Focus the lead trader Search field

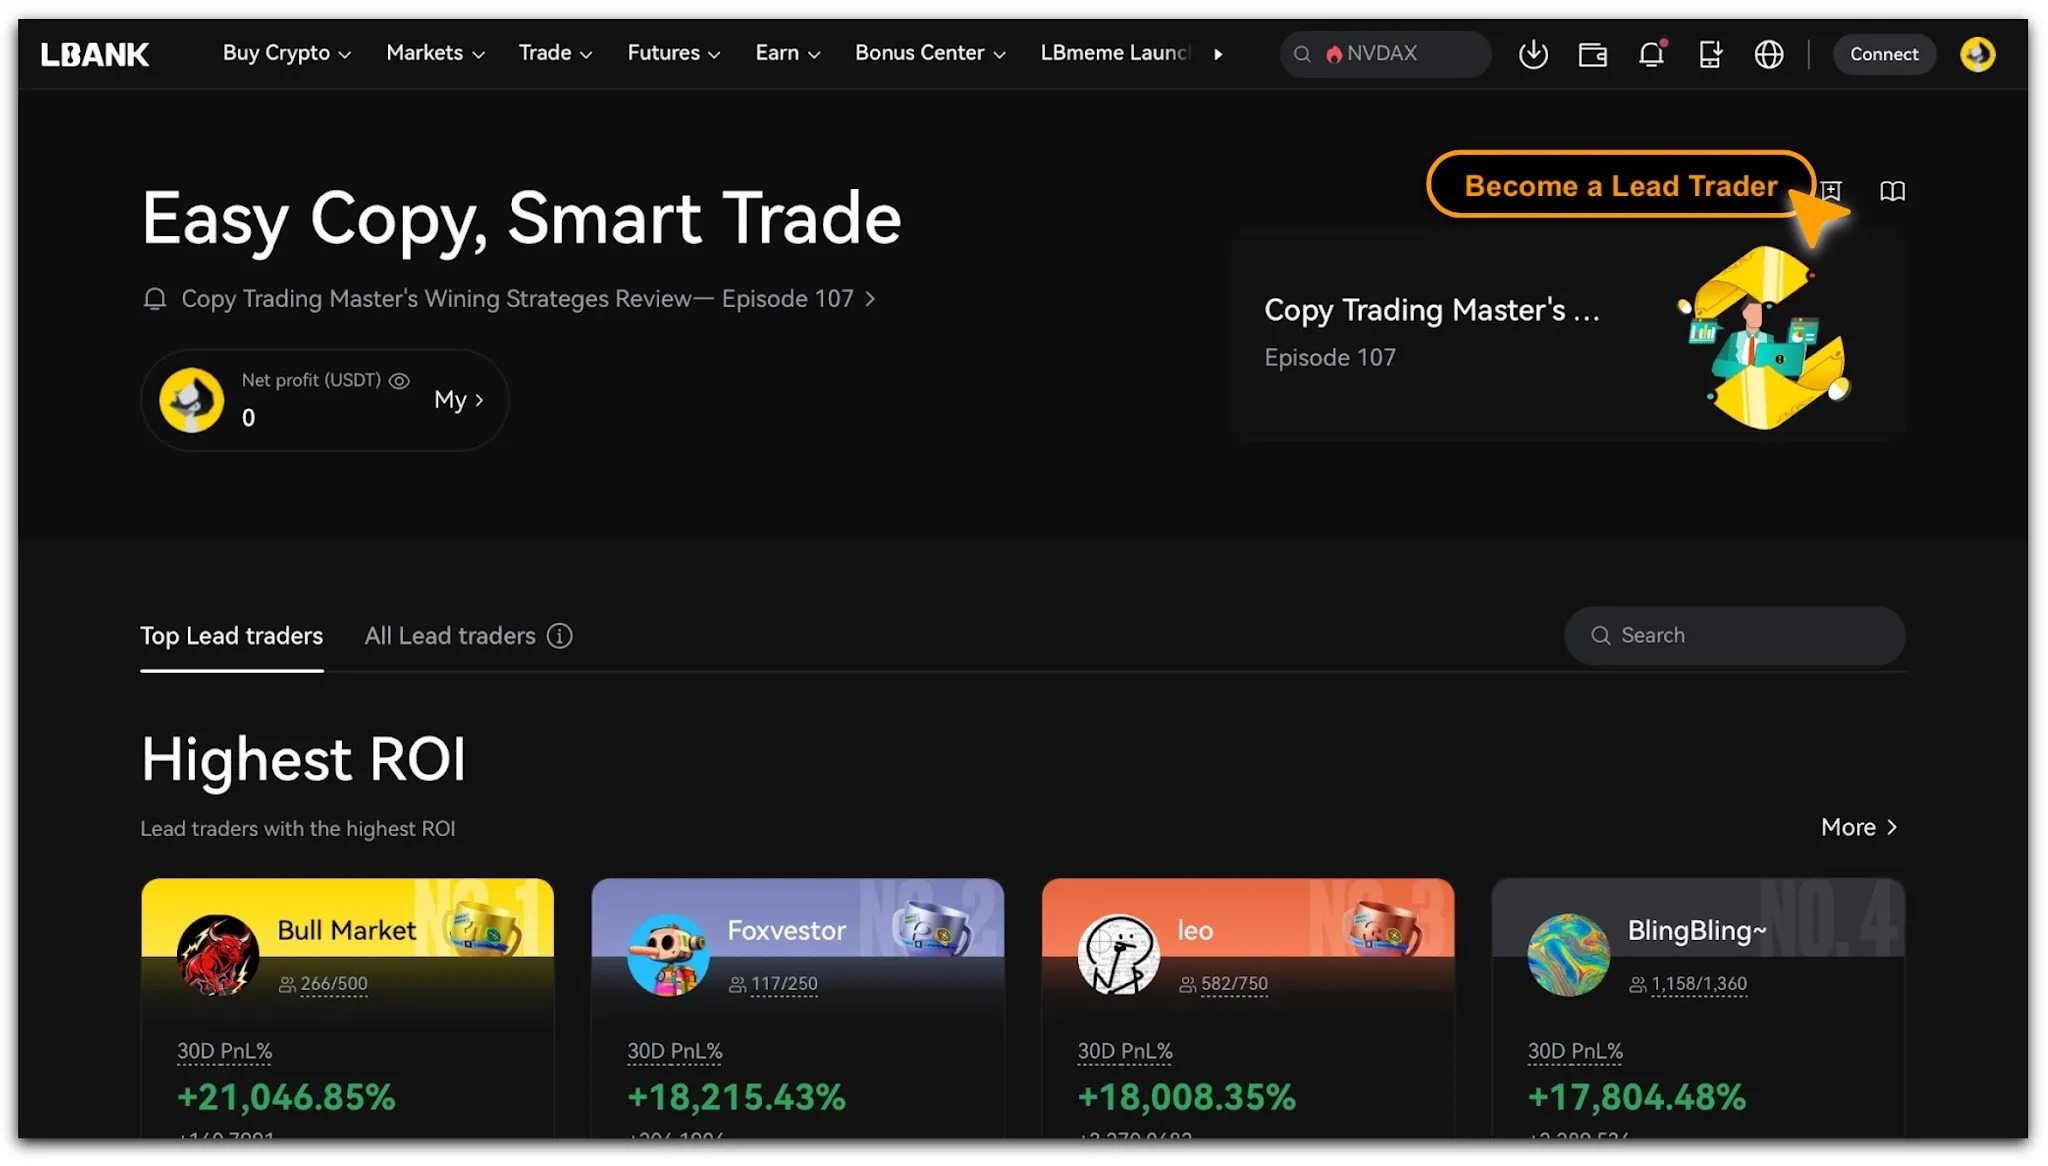coord(1734,636)
